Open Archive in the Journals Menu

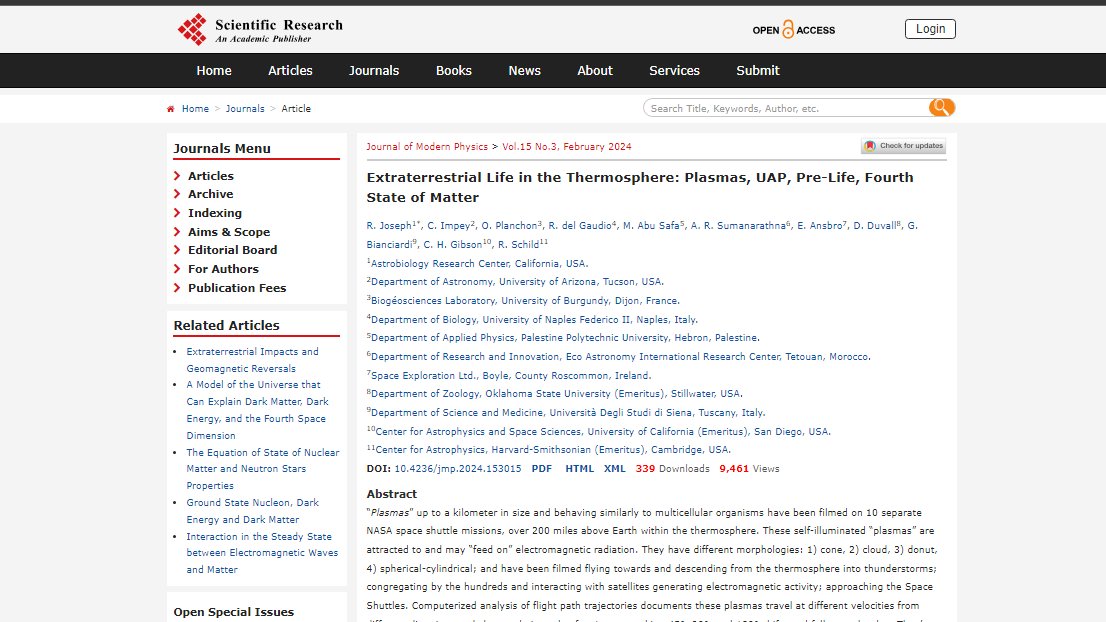click(210, 194)
